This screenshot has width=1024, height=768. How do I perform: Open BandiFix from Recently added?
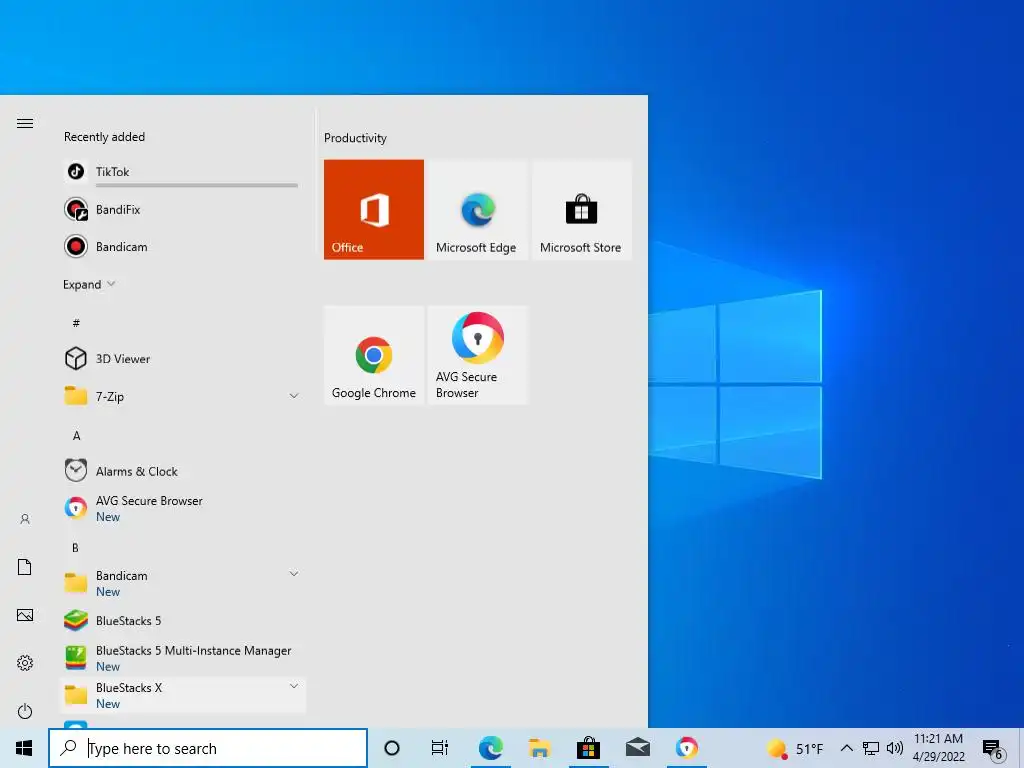[x=182, y=210]
